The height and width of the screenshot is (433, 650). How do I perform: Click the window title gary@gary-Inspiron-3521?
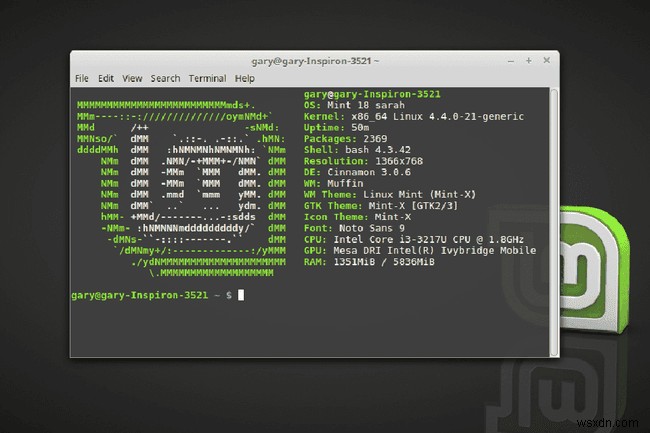tap(315, 61)
